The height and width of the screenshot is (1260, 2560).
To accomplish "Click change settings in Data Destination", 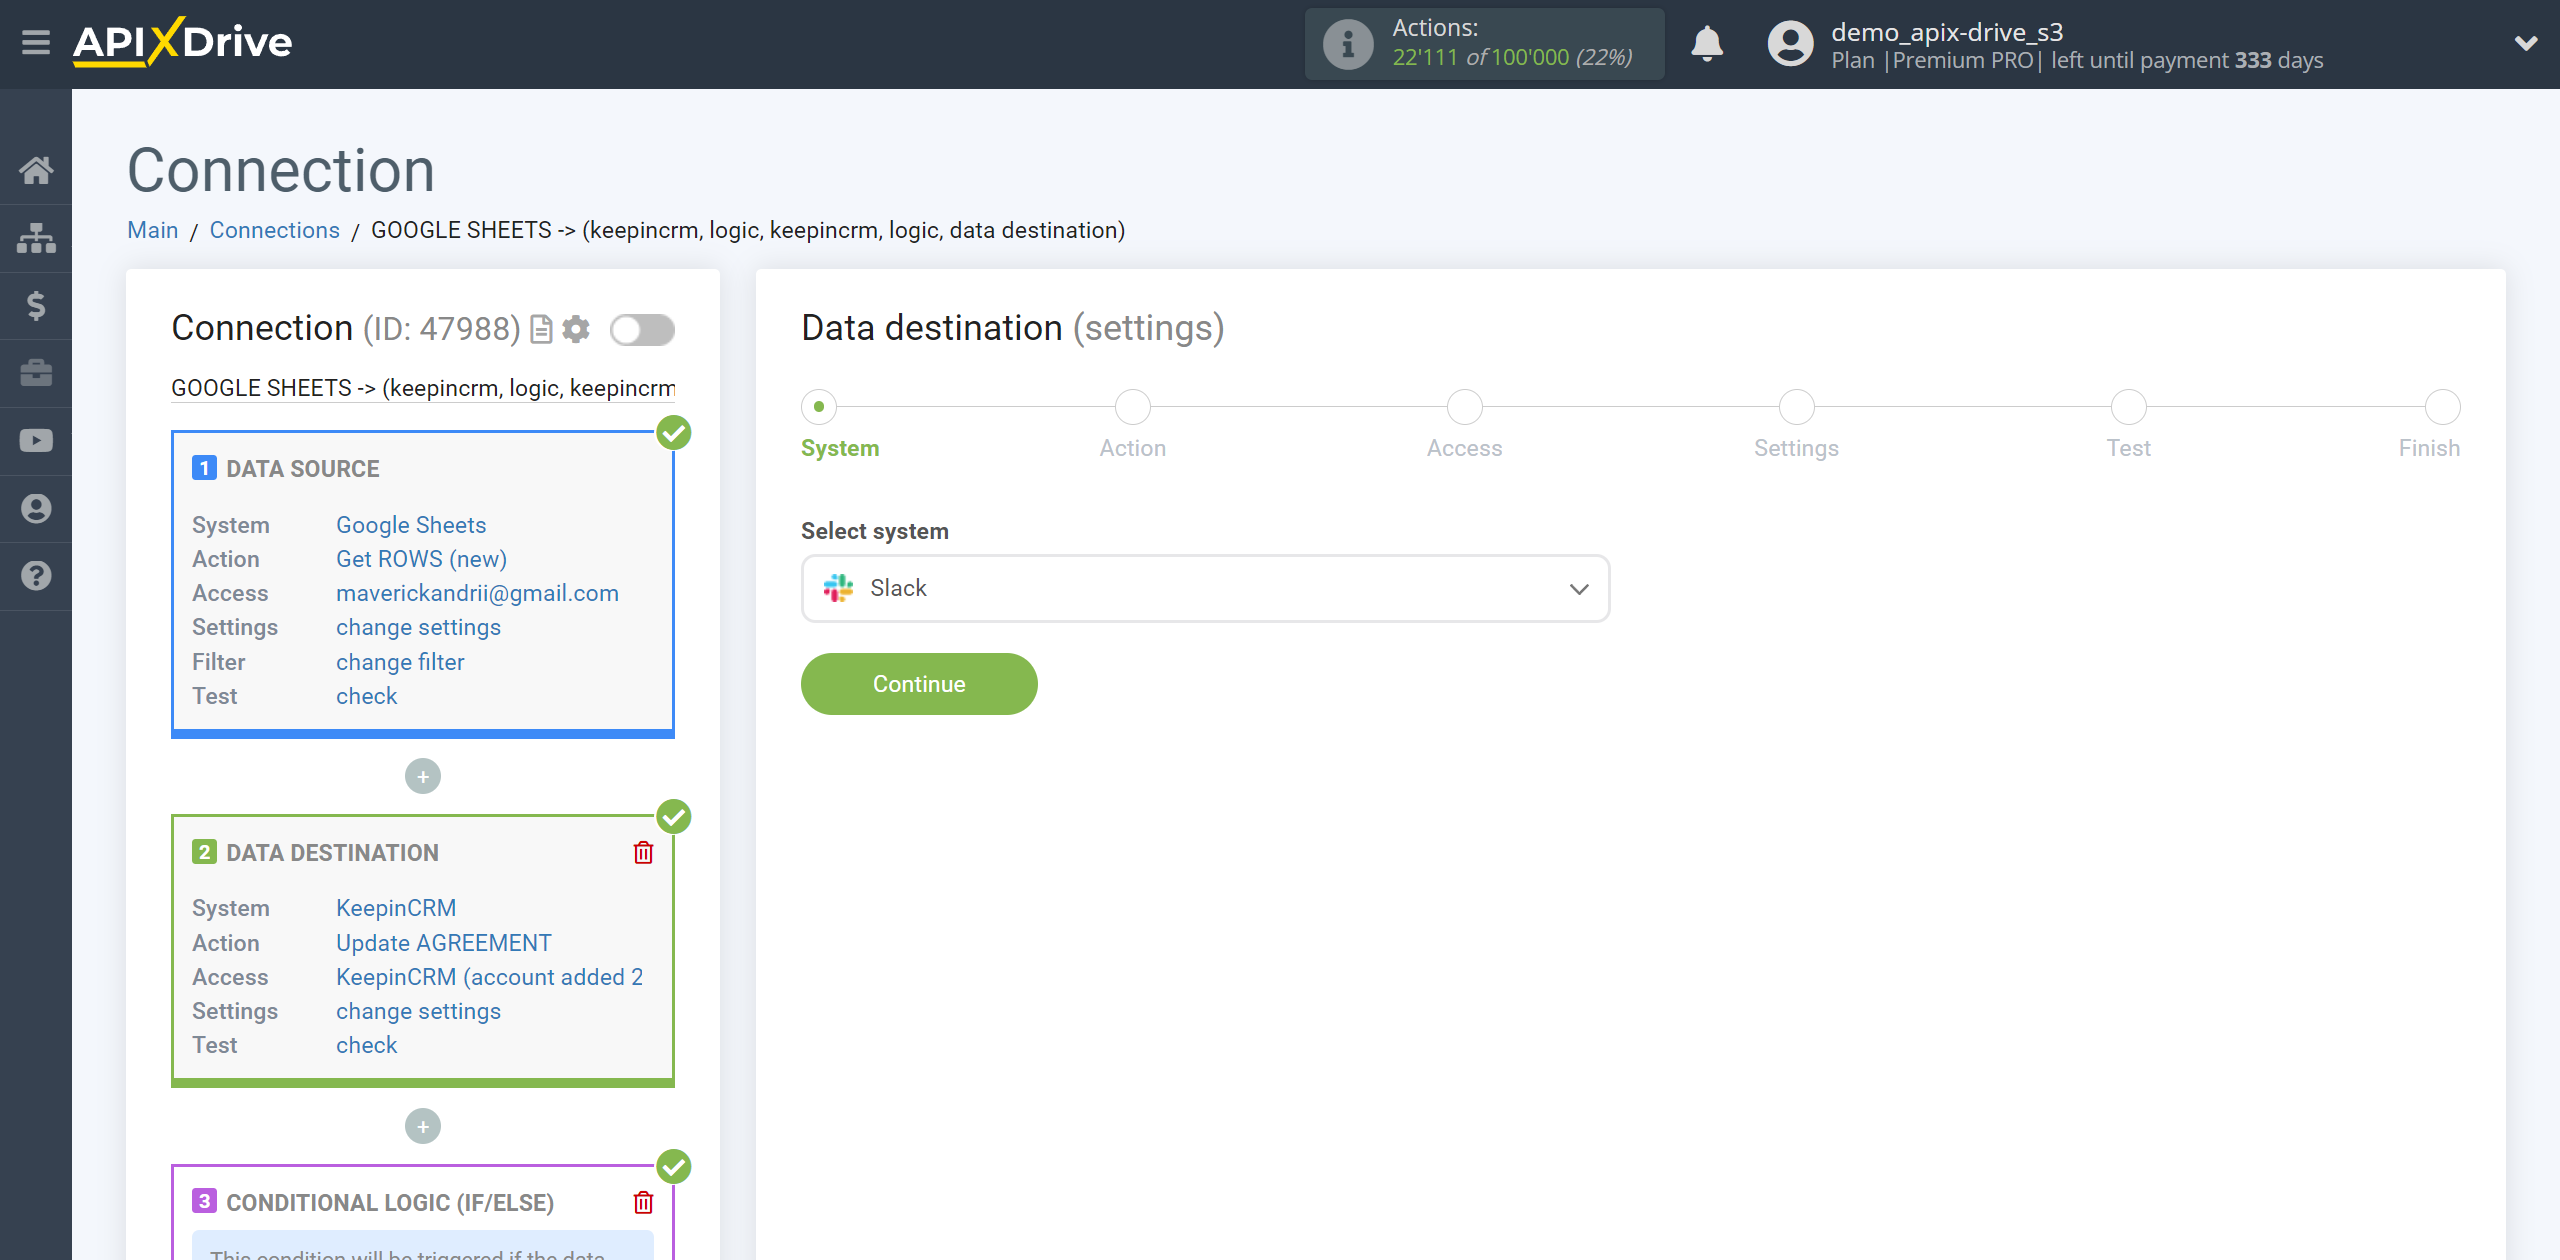I will coord(418,1011).
